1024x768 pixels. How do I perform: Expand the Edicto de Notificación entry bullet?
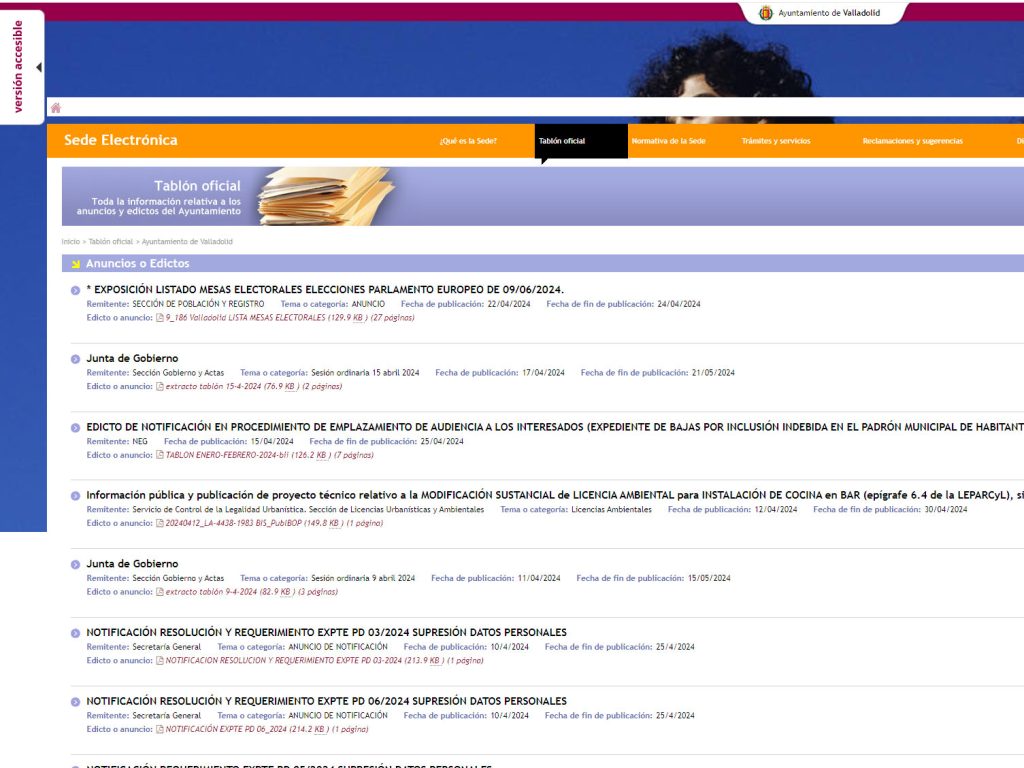(75, 428)
